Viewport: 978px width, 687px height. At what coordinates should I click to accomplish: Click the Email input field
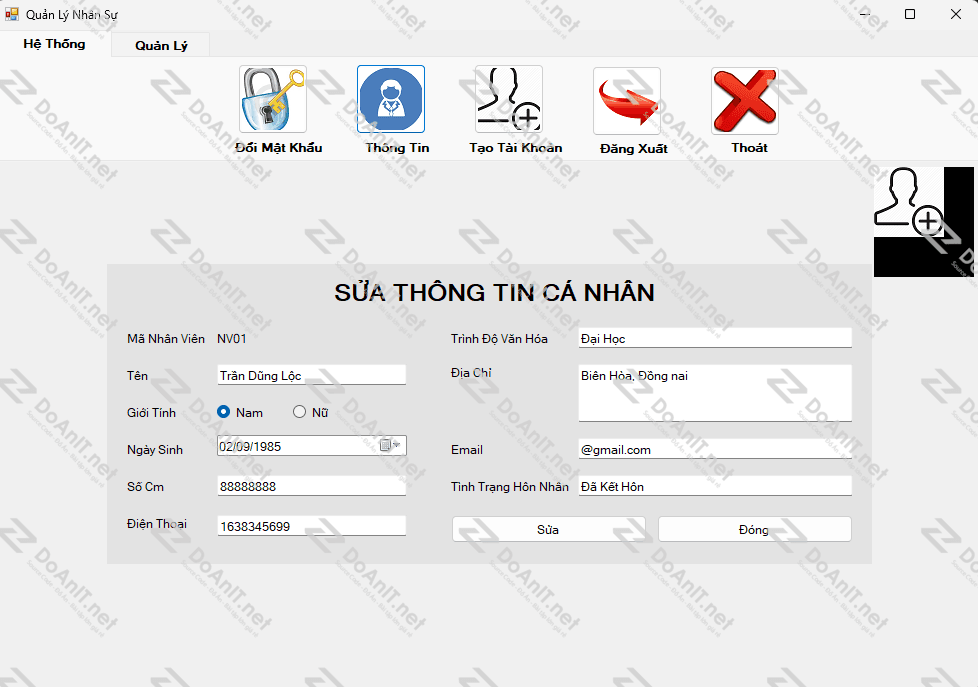point(715,449)
